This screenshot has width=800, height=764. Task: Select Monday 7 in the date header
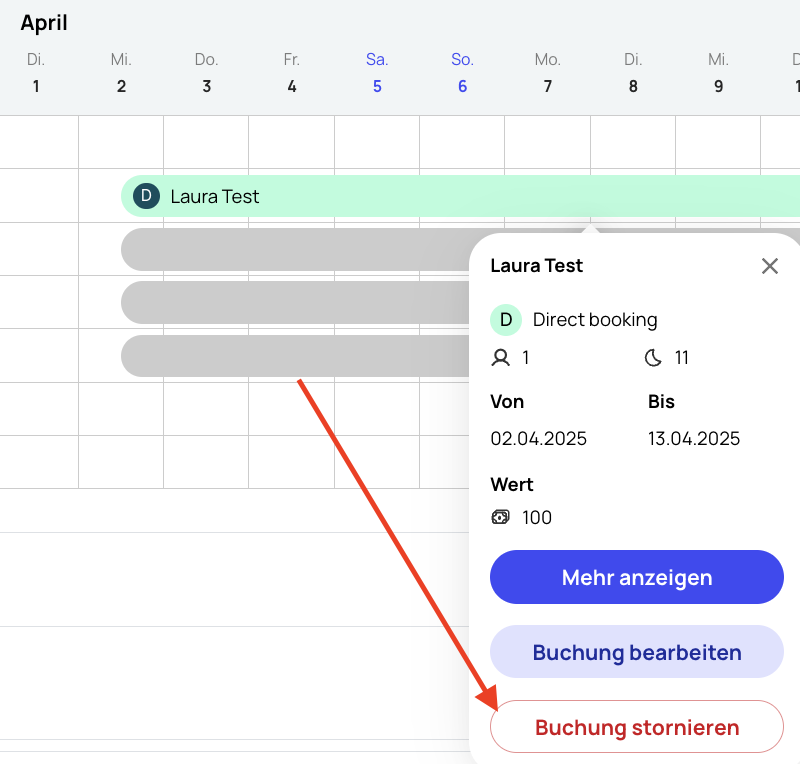pos(547,73)
